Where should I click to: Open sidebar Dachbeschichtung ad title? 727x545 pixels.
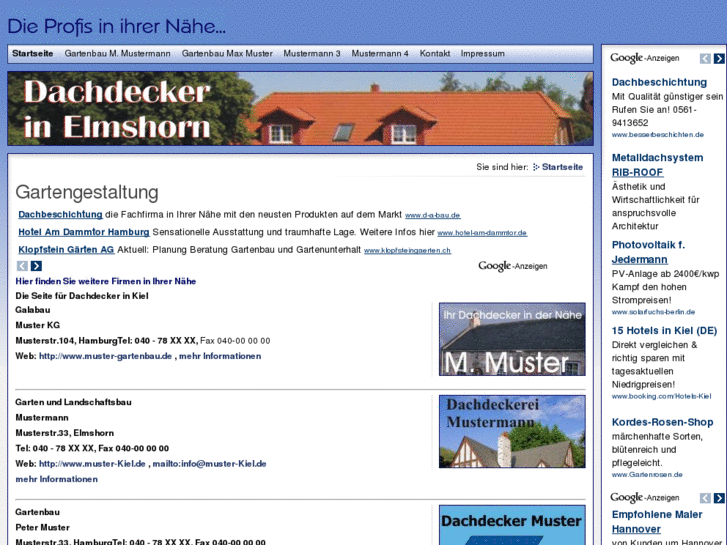point(659,82)
